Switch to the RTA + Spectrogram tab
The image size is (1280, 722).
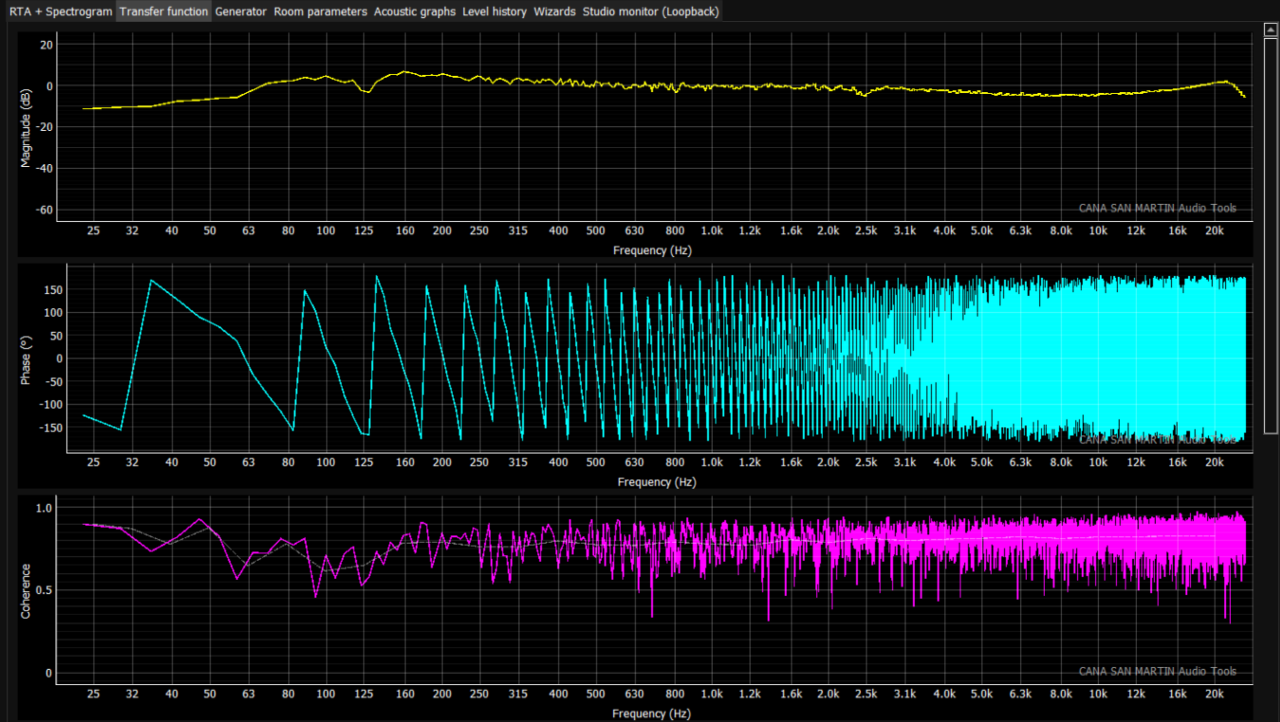point(59,11)
